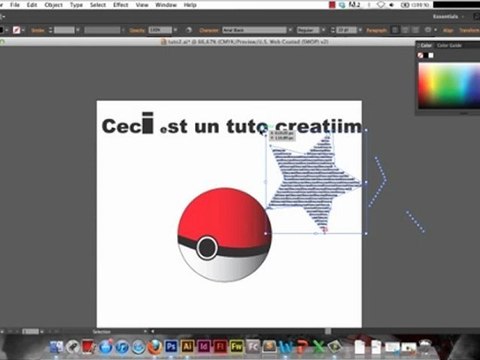Open the font size dropdown arrow

click(x=360, y=30)
